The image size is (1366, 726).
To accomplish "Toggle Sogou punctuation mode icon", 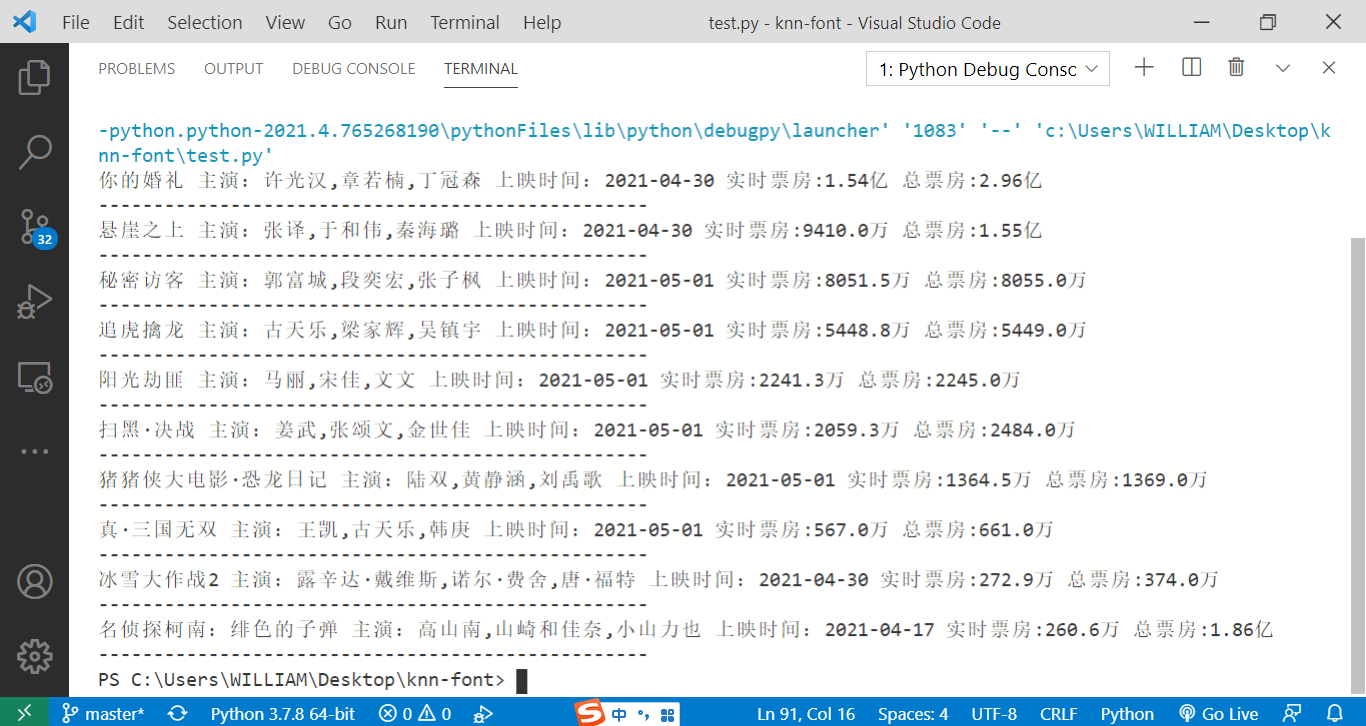I will [x=644, y=714].
